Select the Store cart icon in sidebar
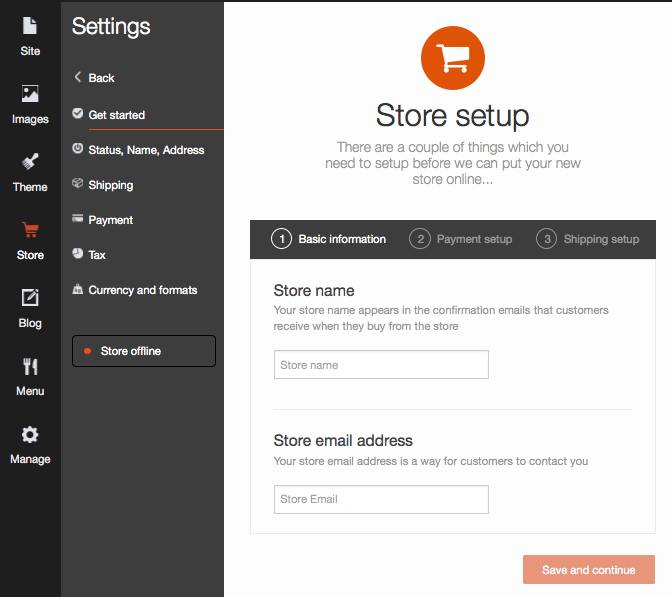Screen dimensions: 672x597 [x=30, y=230]
